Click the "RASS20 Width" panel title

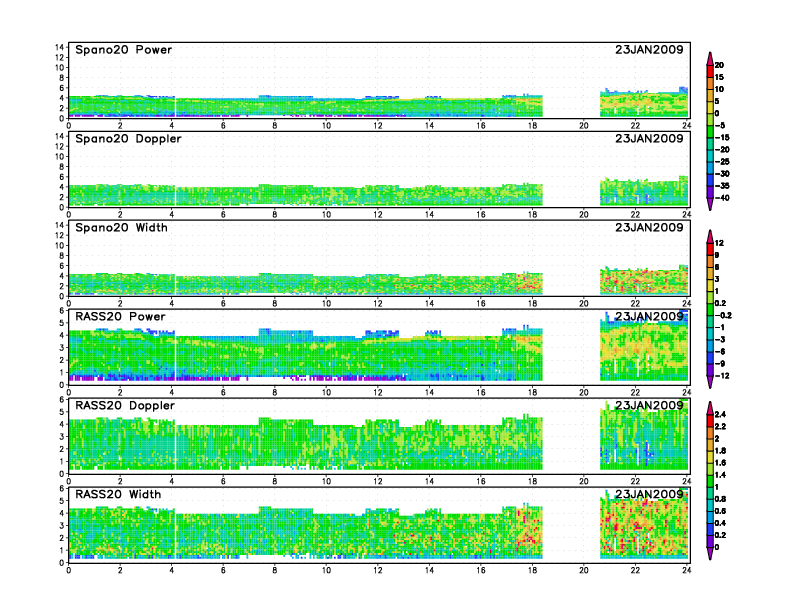pos(118,494)
